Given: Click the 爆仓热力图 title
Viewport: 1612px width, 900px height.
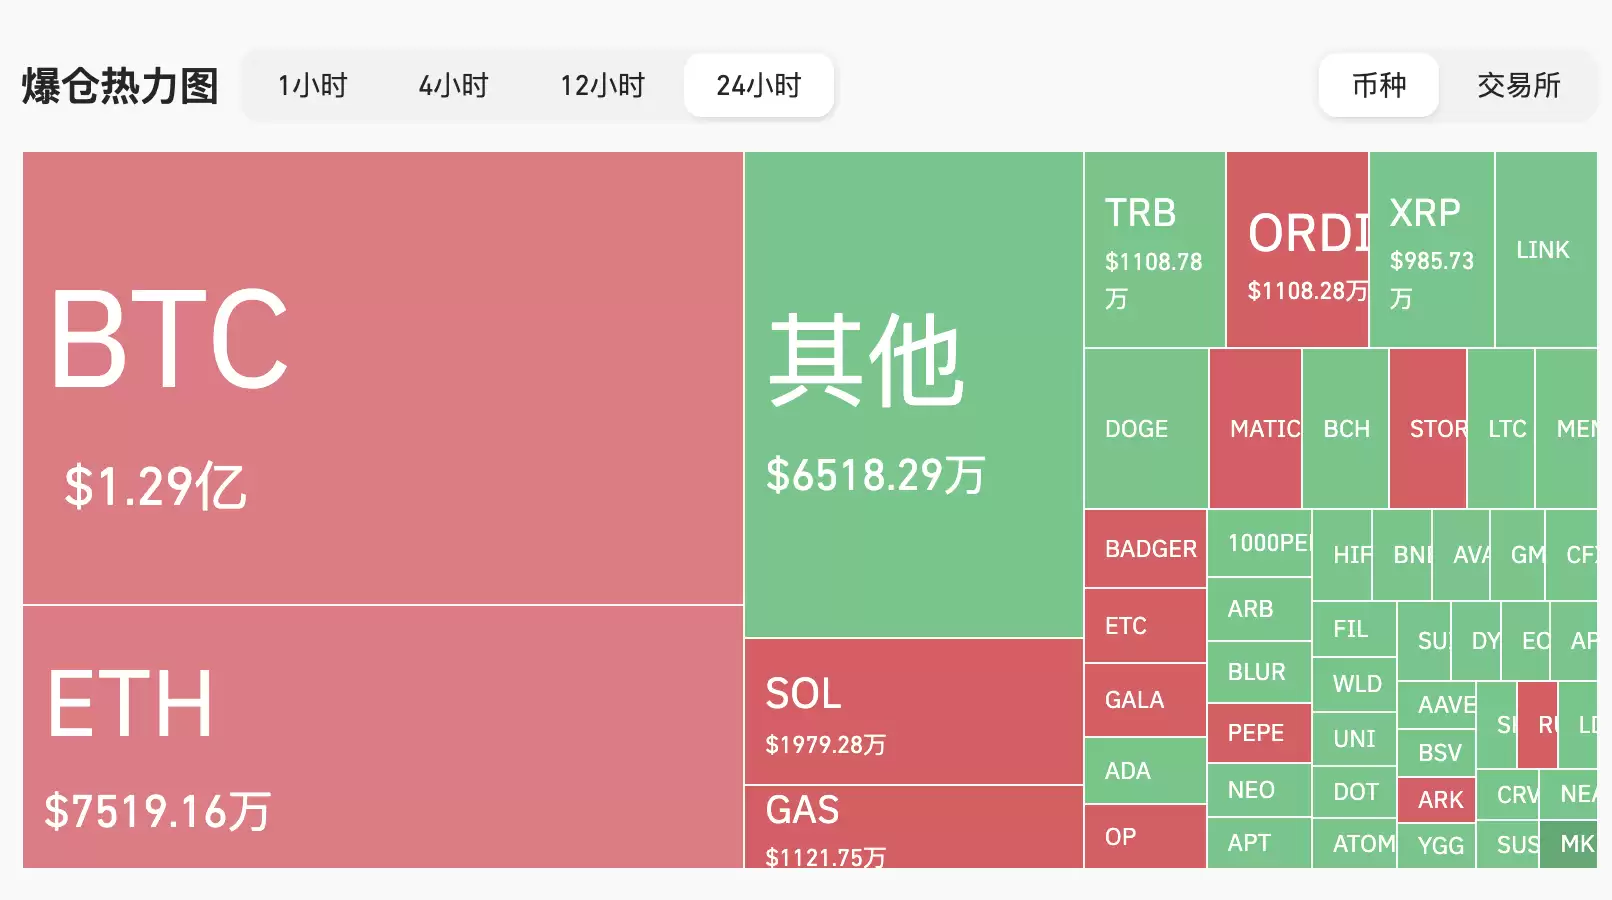Looking at the screenshot, I should coord(119,86).
